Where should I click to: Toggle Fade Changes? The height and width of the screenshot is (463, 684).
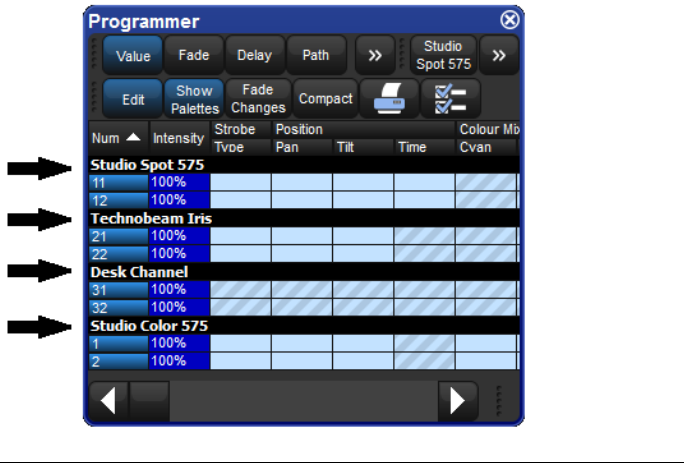pyautogui.click(x=258, y=99)
